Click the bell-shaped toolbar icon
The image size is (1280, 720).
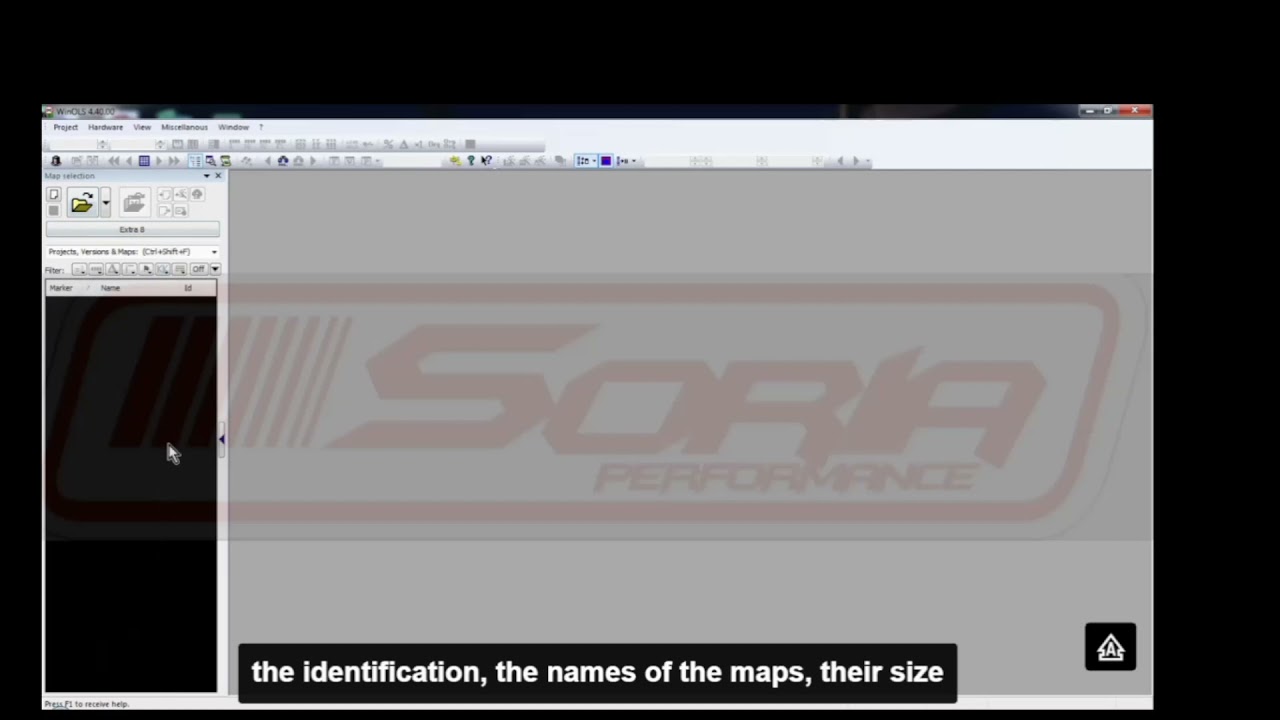point(56,161)
